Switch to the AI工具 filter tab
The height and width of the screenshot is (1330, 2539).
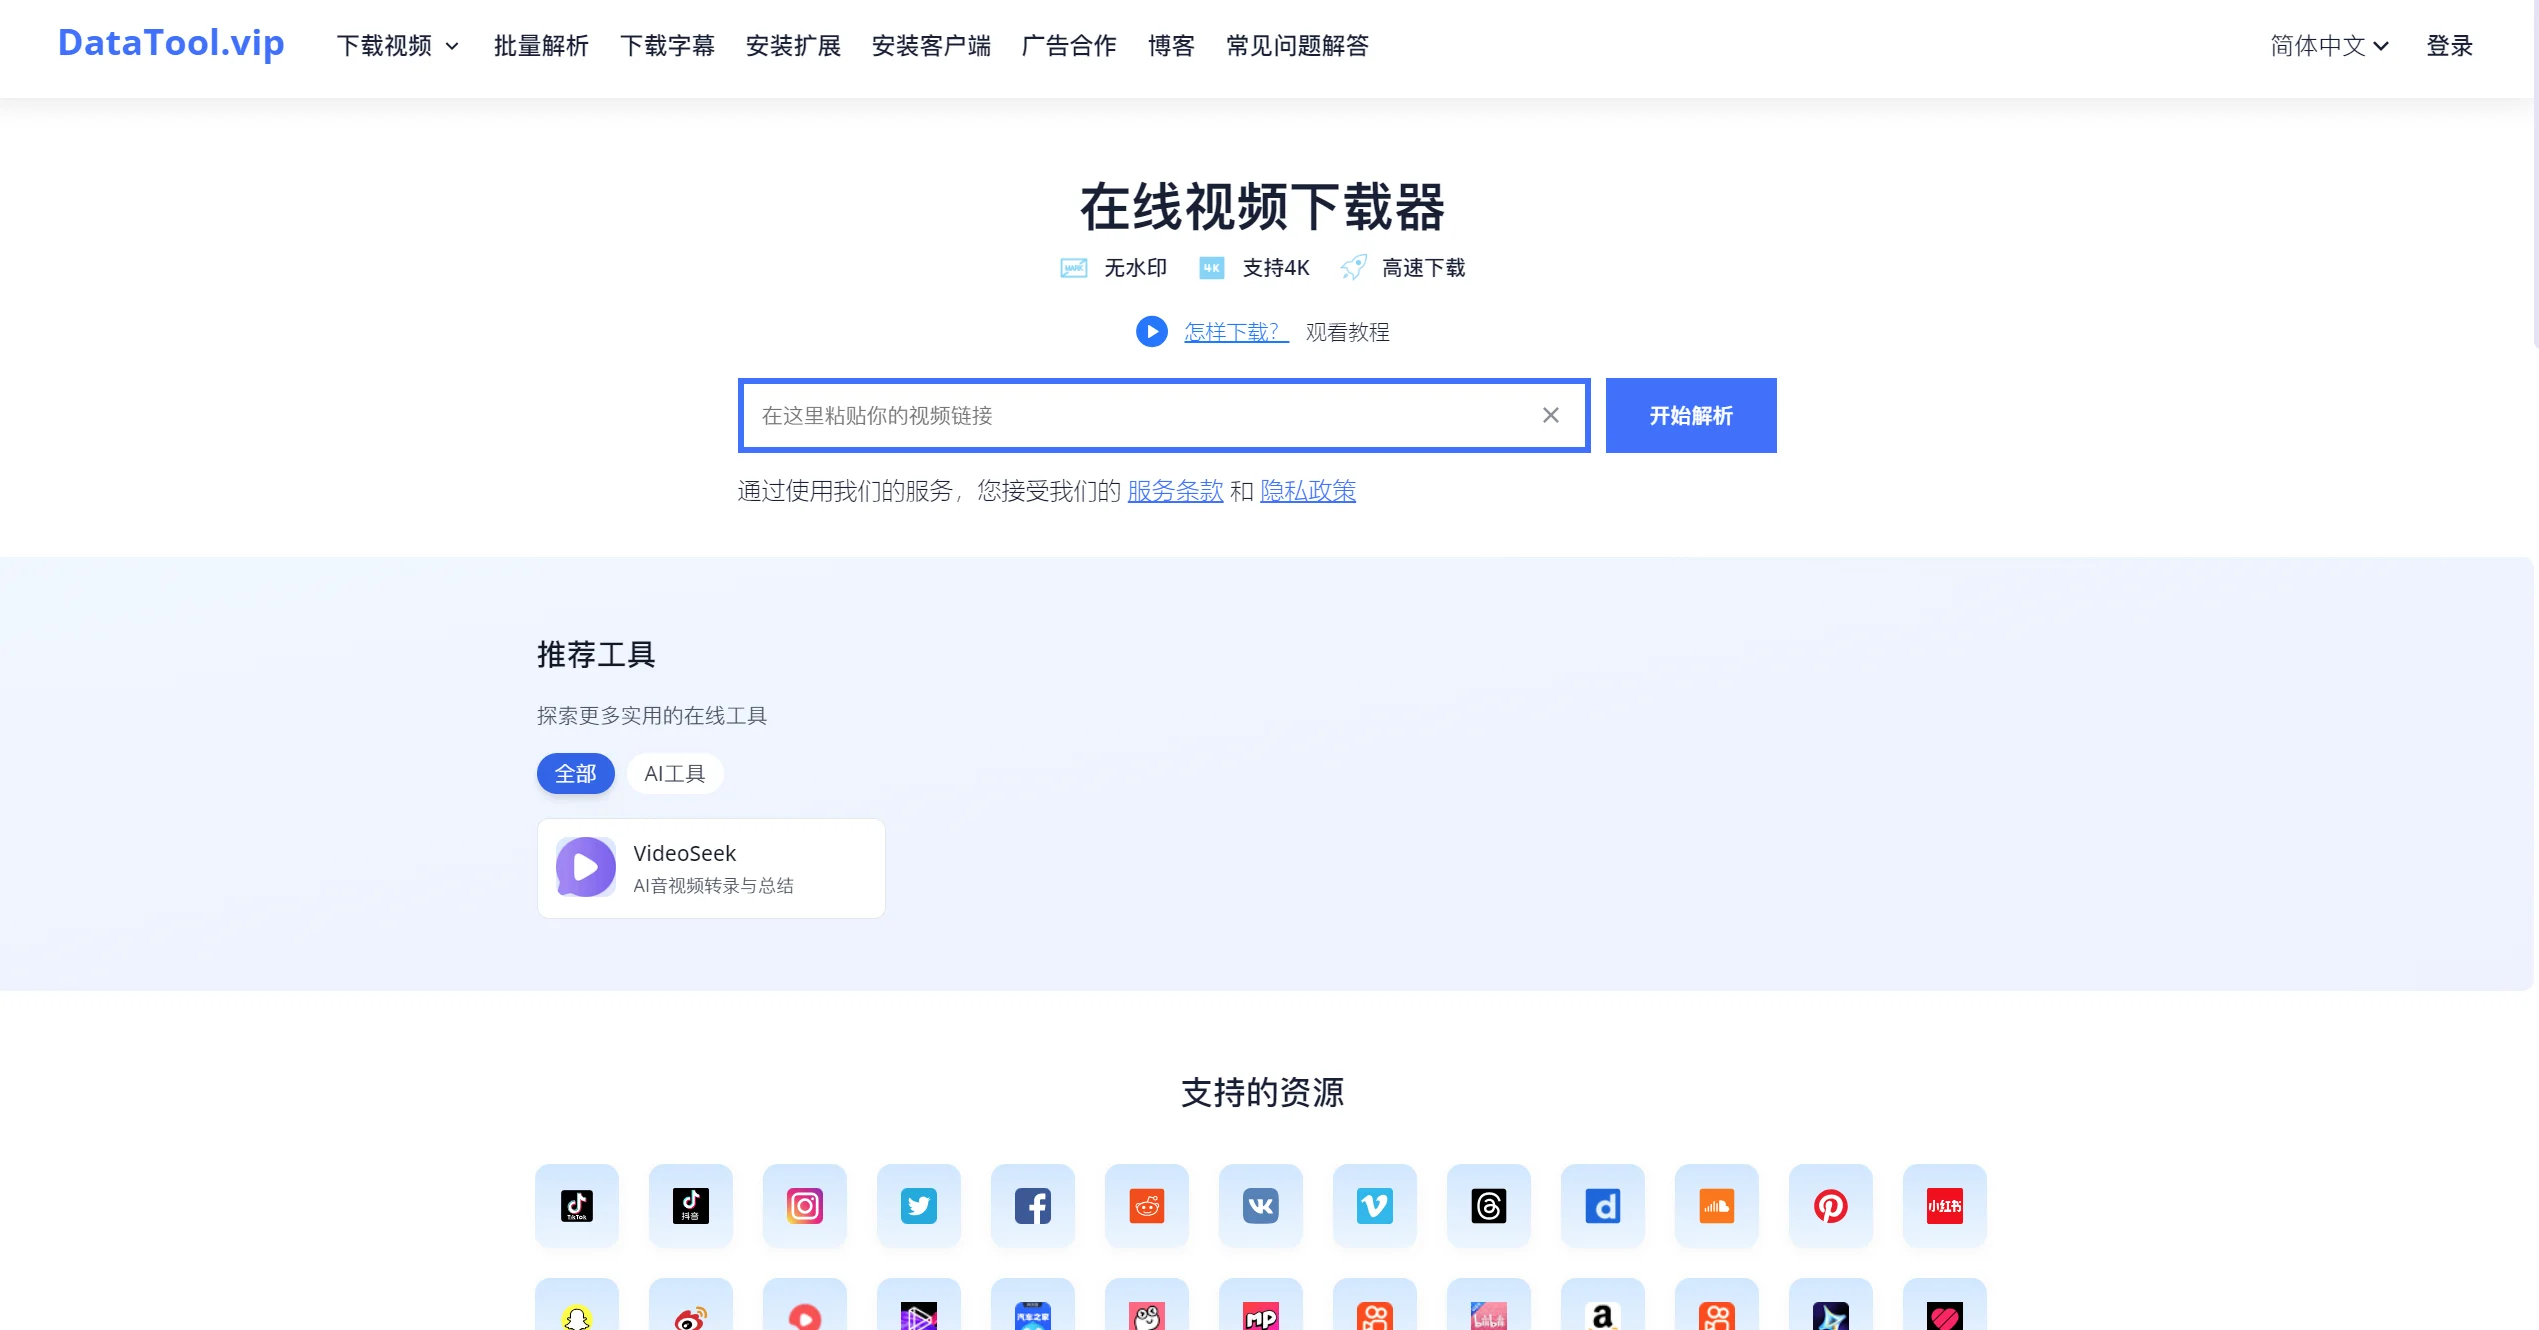tap(675, 773)
